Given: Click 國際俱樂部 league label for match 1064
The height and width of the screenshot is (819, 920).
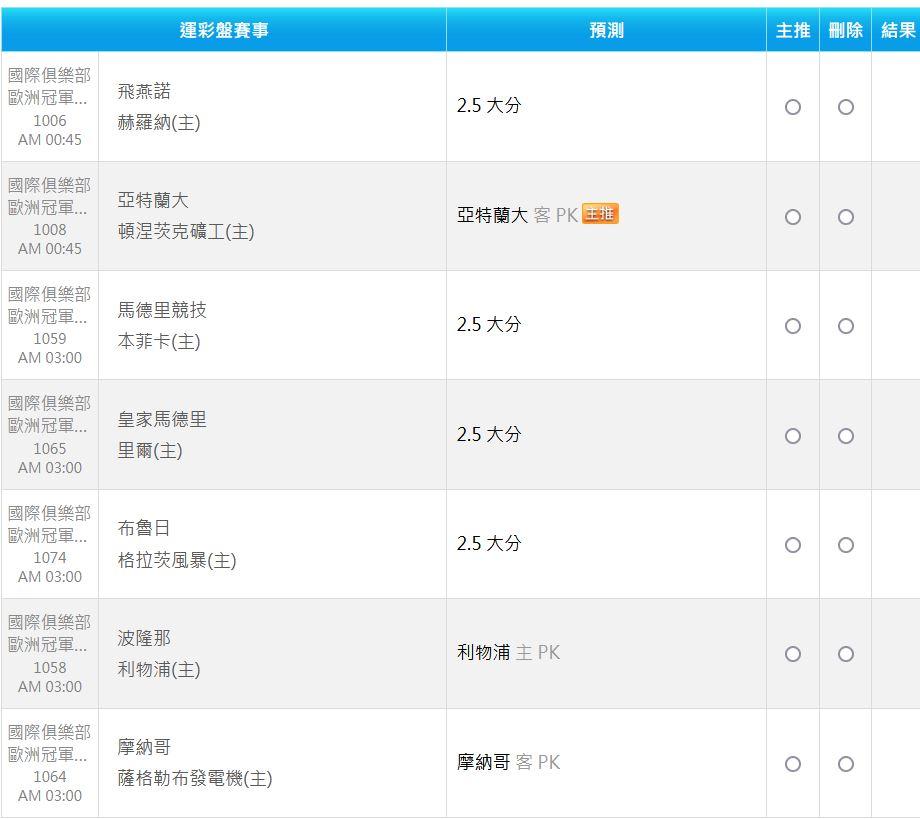Looking at the screenshot, I should [x=49, y=732].
